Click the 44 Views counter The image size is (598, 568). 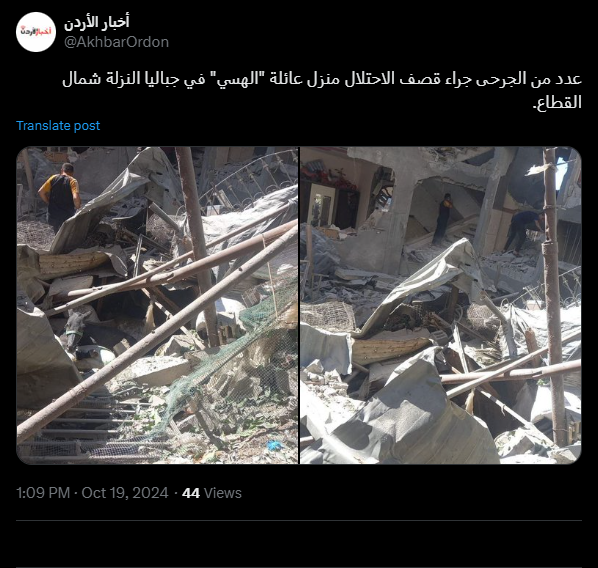[x=212, y=493]
